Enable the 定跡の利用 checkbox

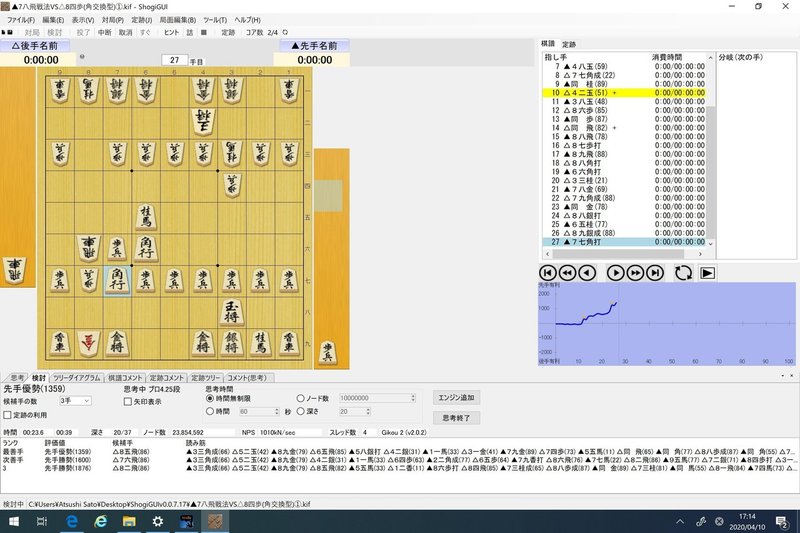coord(7,415)
